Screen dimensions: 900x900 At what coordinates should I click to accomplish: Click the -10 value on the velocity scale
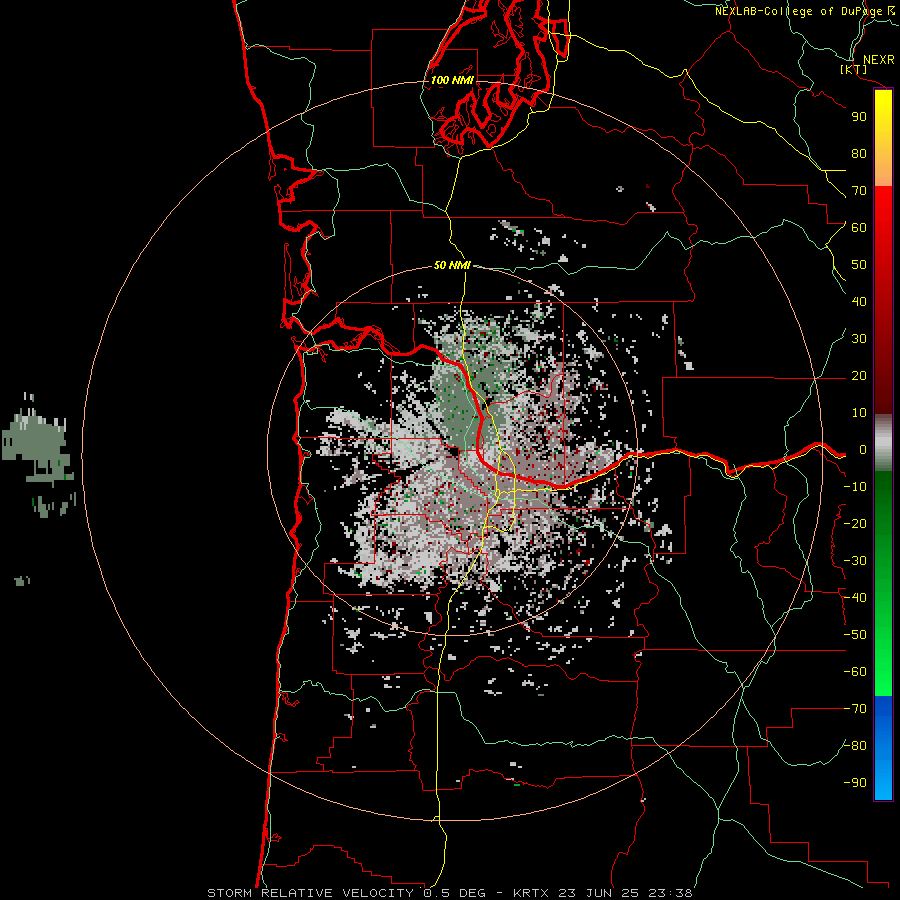point(855,487)
